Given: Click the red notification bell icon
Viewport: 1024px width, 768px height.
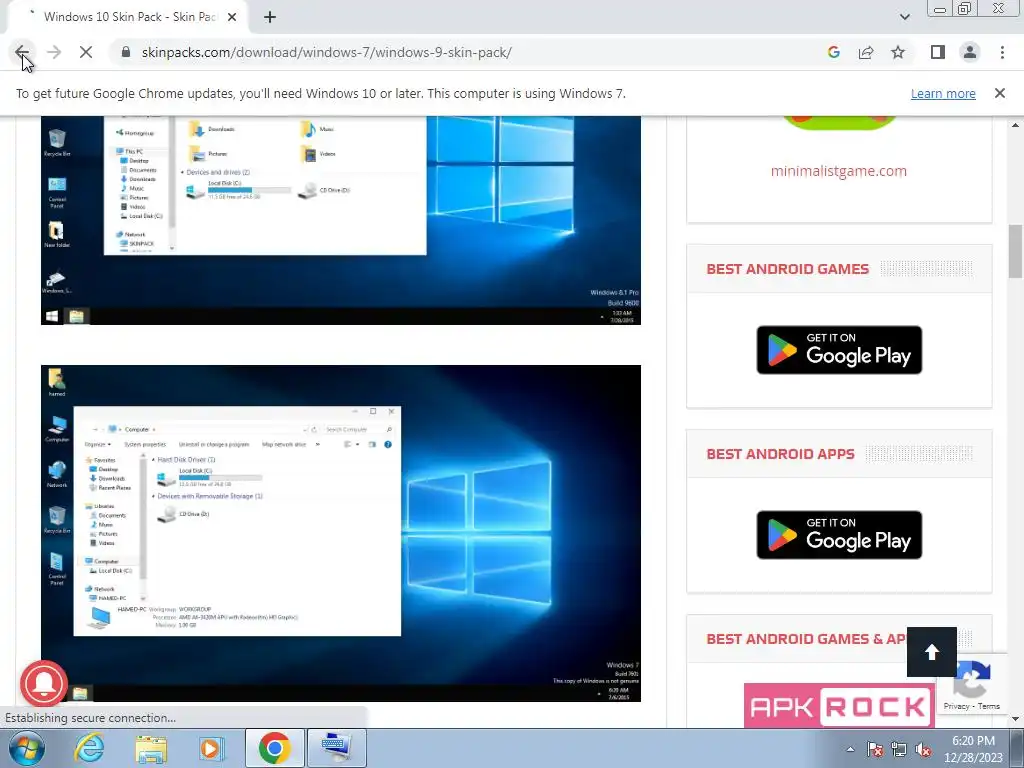Looking at the screenshot, I should click(44, 684).
